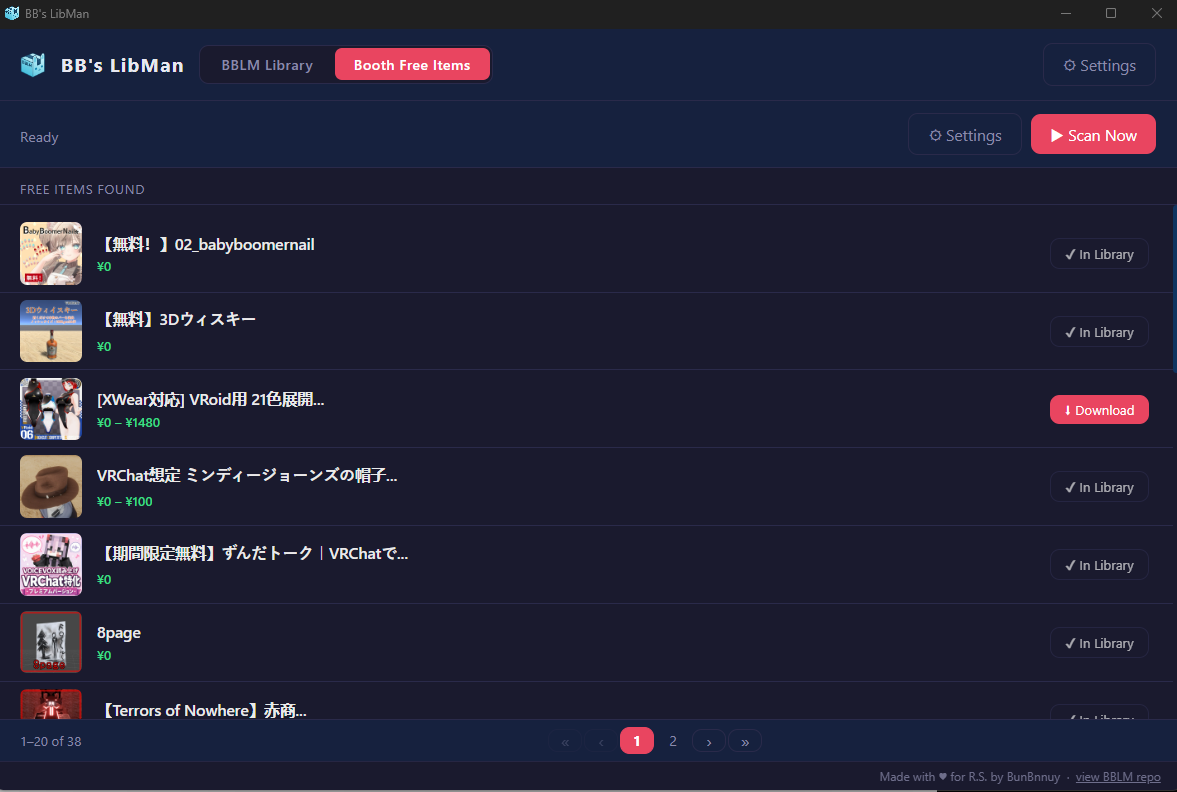This screenshot has width=1177, height=792.
Task: Select the 【無料】3Dウィスキー title
Action: click(x=178, y=320)
